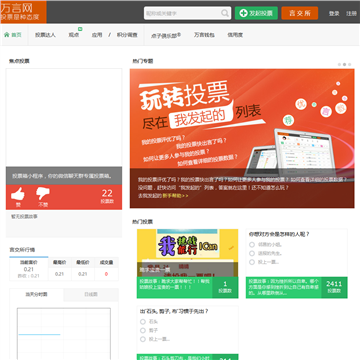Click the plus icon on 发起投票 button
The image size is (360, 360).
click(x=244, y=13)
